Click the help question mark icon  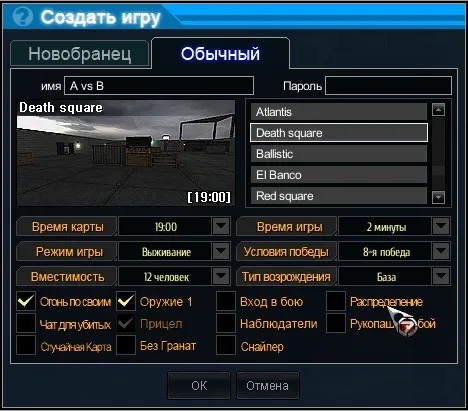coord(22,17)
